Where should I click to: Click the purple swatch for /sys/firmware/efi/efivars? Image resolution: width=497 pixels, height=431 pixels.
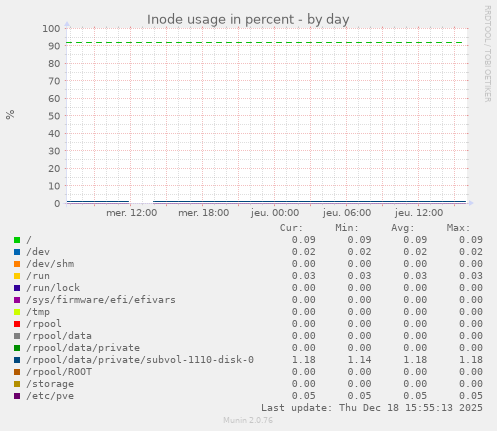[x=17, y=300]
